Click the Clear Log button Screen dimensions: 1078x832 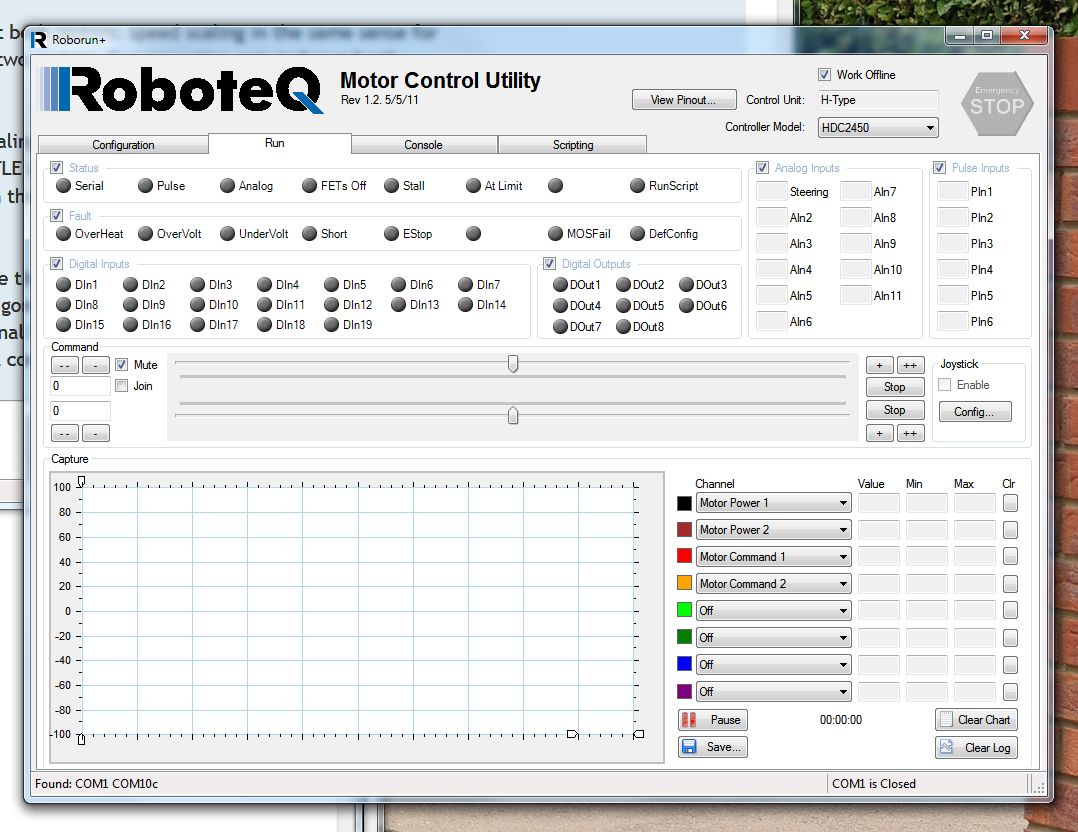(x=975, y=748)
